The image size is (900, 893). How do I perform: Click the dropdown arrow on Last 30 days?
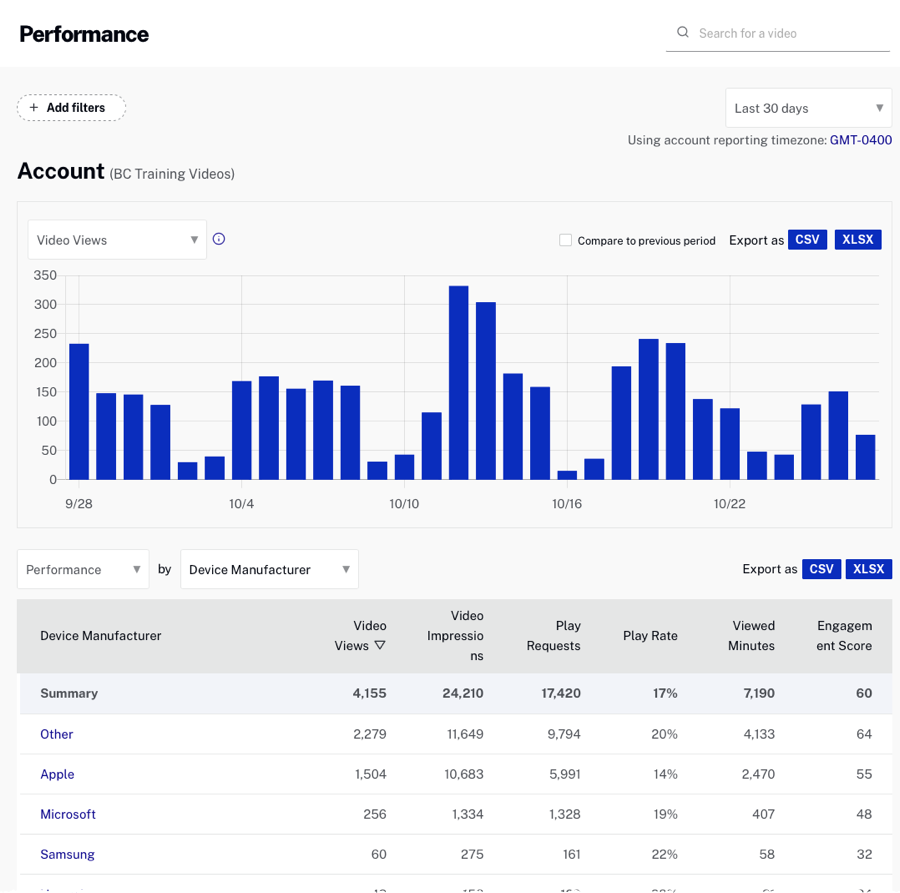point(879,107)
